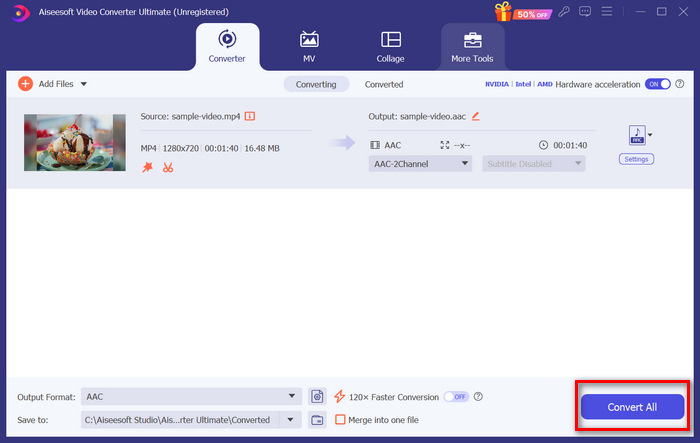
Task: Click the edit effects star-wand icon
Action: click(x=147, y=167)
